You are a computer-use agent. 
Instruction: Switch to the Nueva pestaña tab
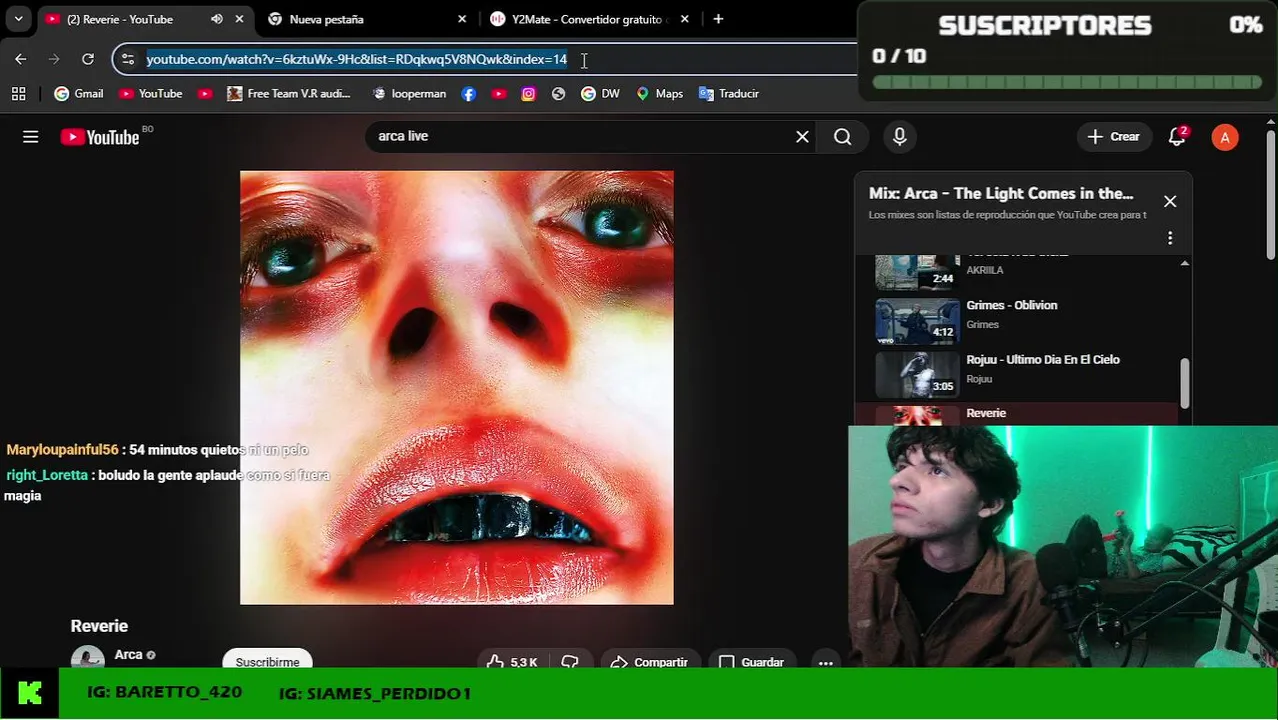[326, 19]
